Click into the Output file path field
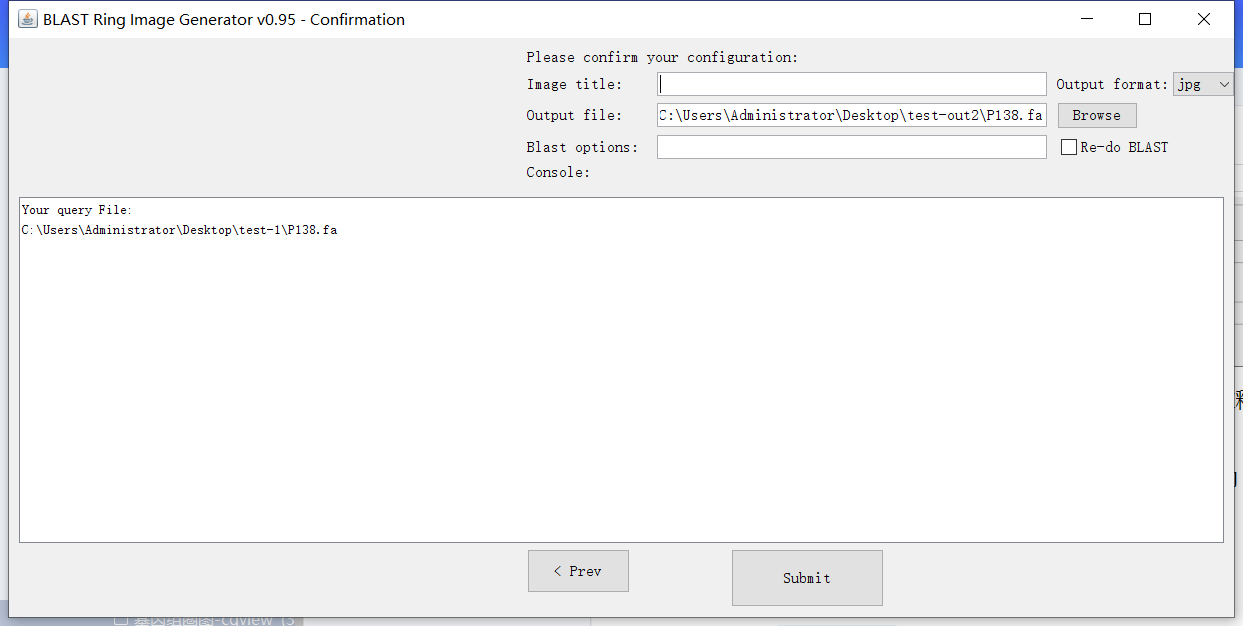Image resolution: width=1243 pixels, height=626 pixels. click(x=851, y=115)
